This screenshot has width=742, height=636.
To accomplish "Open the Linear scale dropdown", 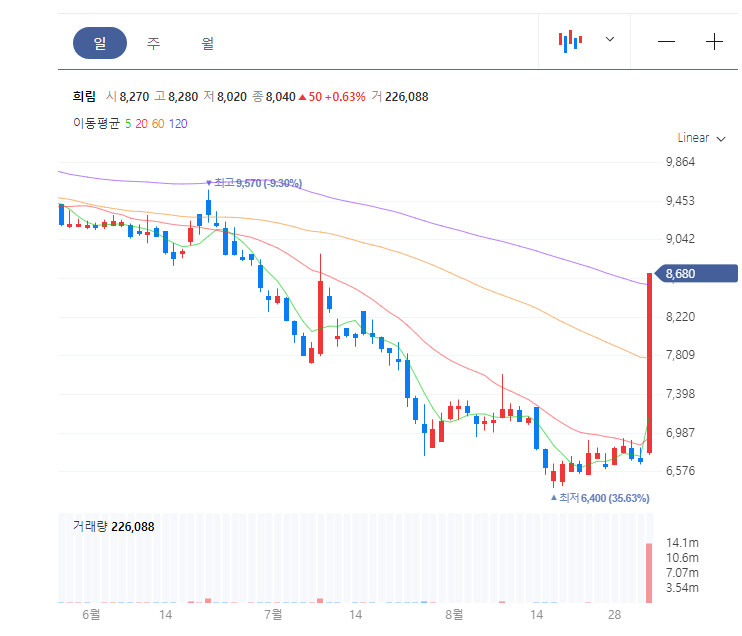I will (x=701, y=138).
